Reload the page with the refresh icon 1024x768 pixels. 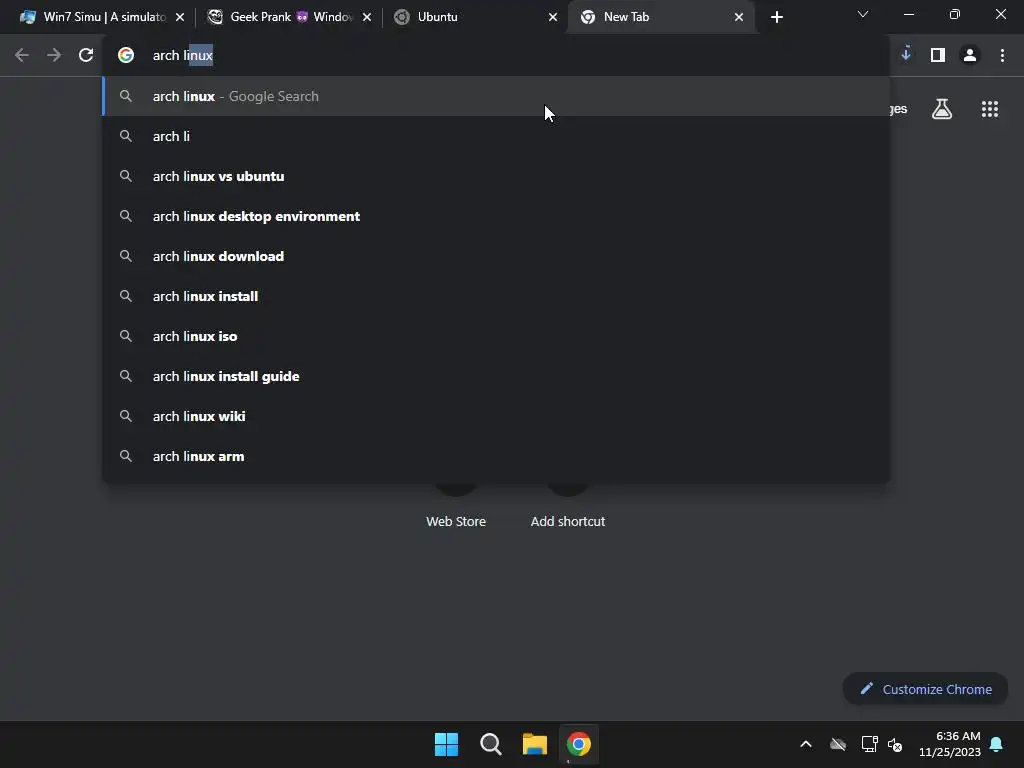click(x=86, y=56)
